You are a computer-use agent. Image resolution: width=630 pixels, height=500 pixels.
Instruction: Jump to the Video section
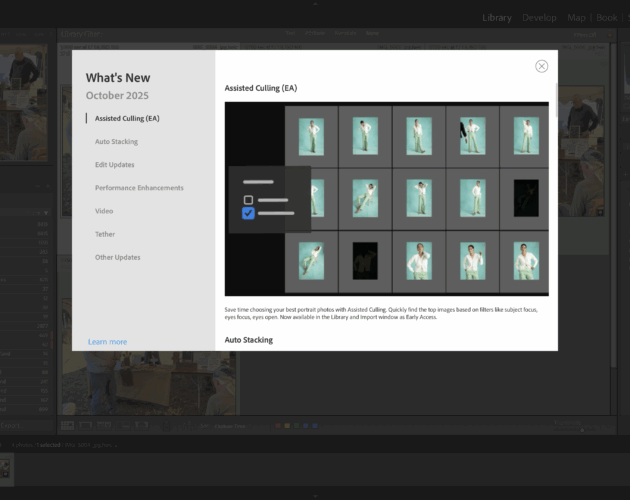pyautogui.click(x=104, y=211)
